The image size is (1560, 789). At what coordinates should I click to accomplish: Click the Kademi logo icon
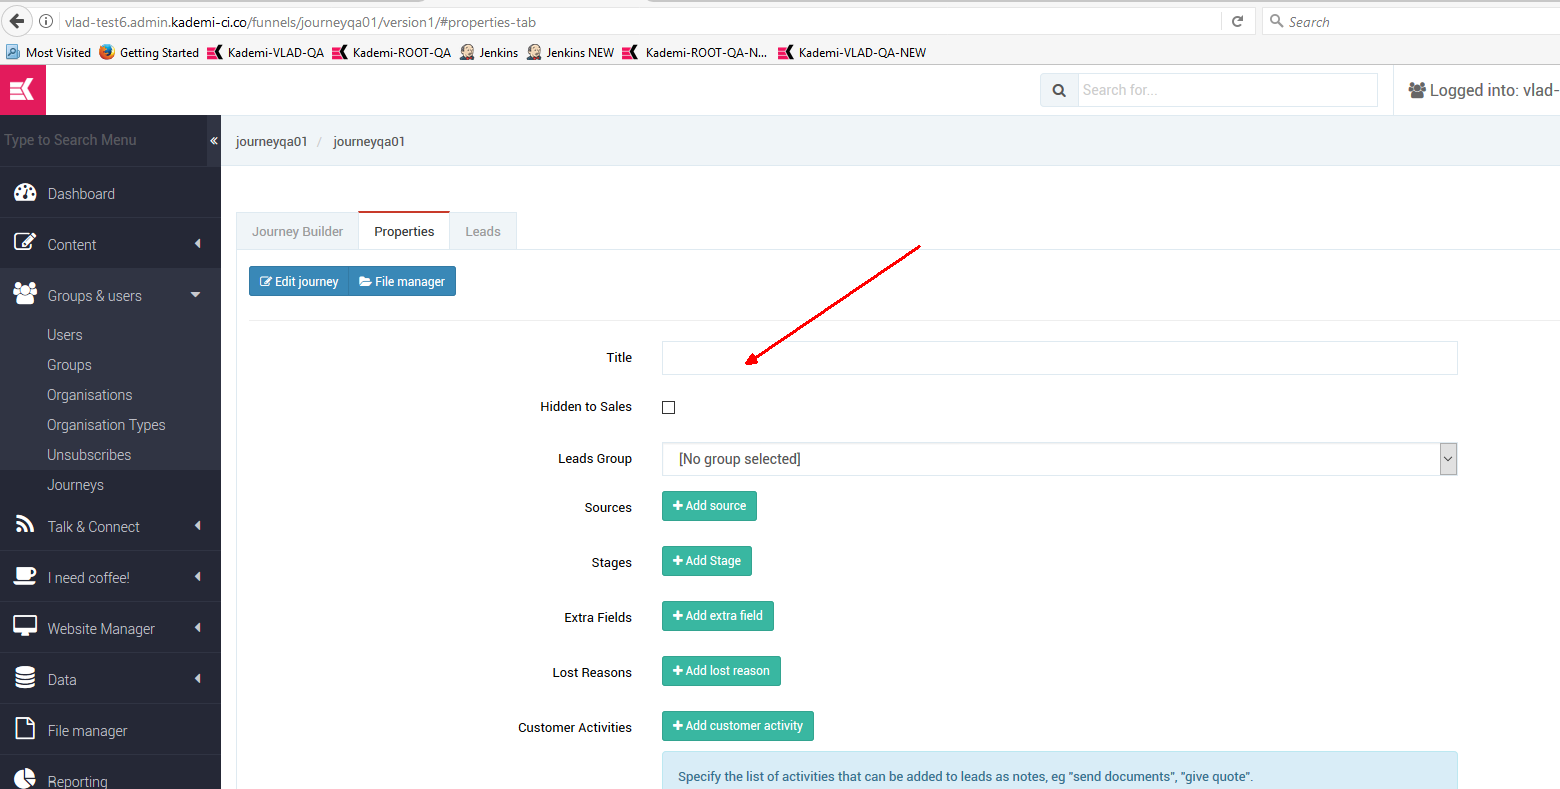tap(22, 90)
